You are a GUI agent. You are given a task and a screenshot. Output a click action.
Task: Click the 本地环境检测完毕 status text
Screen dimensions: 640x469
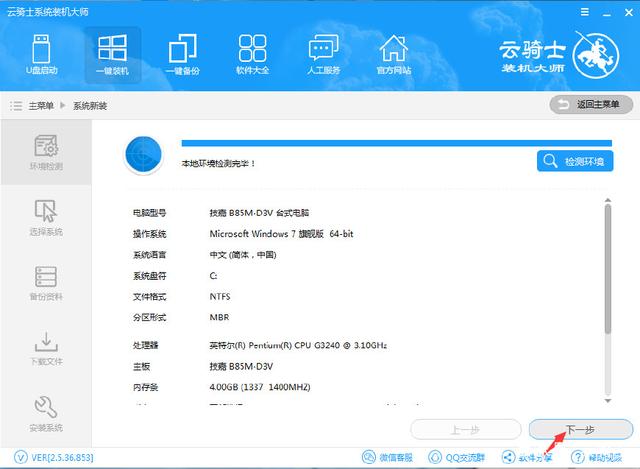click(218, 163)
